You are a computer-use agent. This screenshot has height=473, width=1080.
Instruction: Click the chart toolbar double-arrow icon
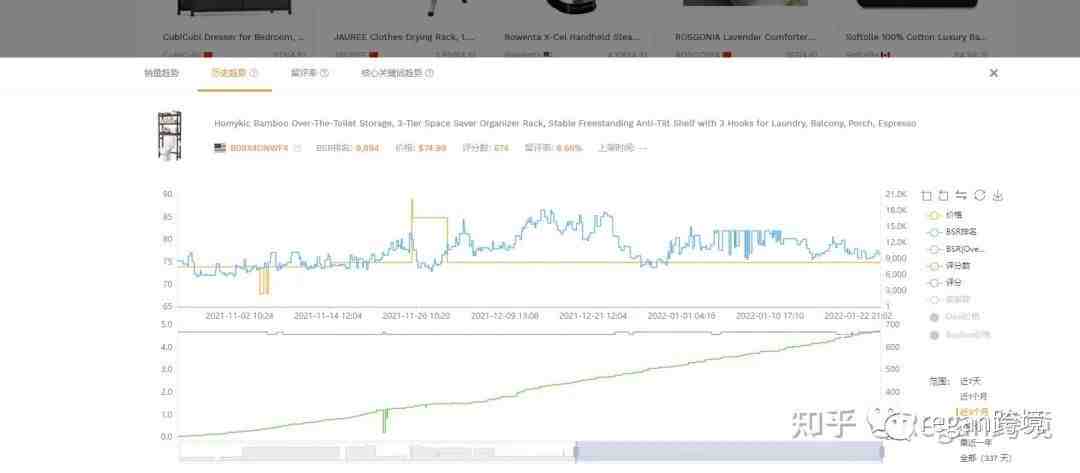click(x=962, y=196)
